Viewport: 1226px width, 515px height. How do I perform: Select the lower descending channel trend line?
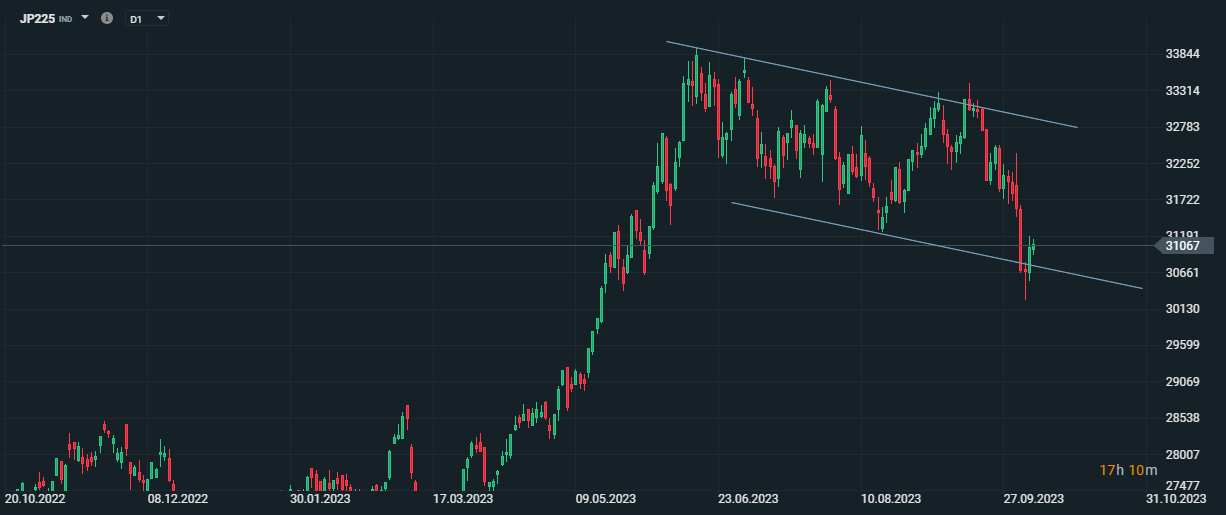(936, 245)
